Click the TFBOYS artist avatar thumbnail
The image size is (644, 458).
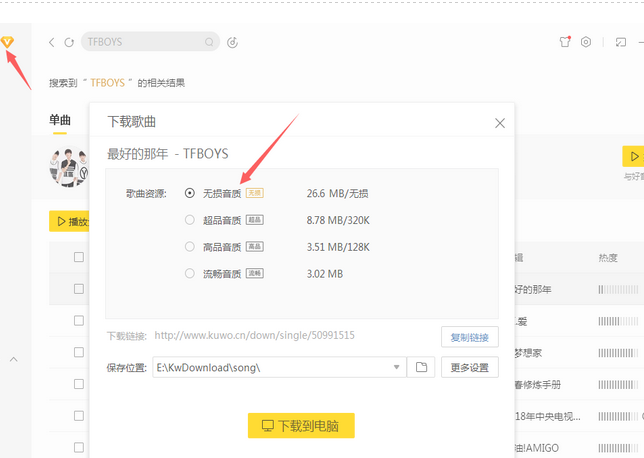click(x=69, y=167)
